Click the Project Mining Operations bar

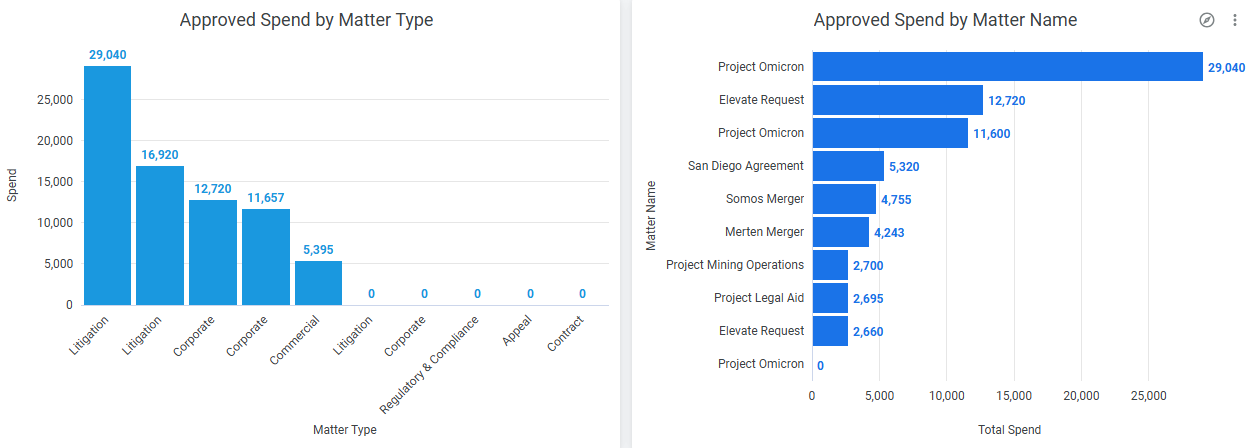830,265
